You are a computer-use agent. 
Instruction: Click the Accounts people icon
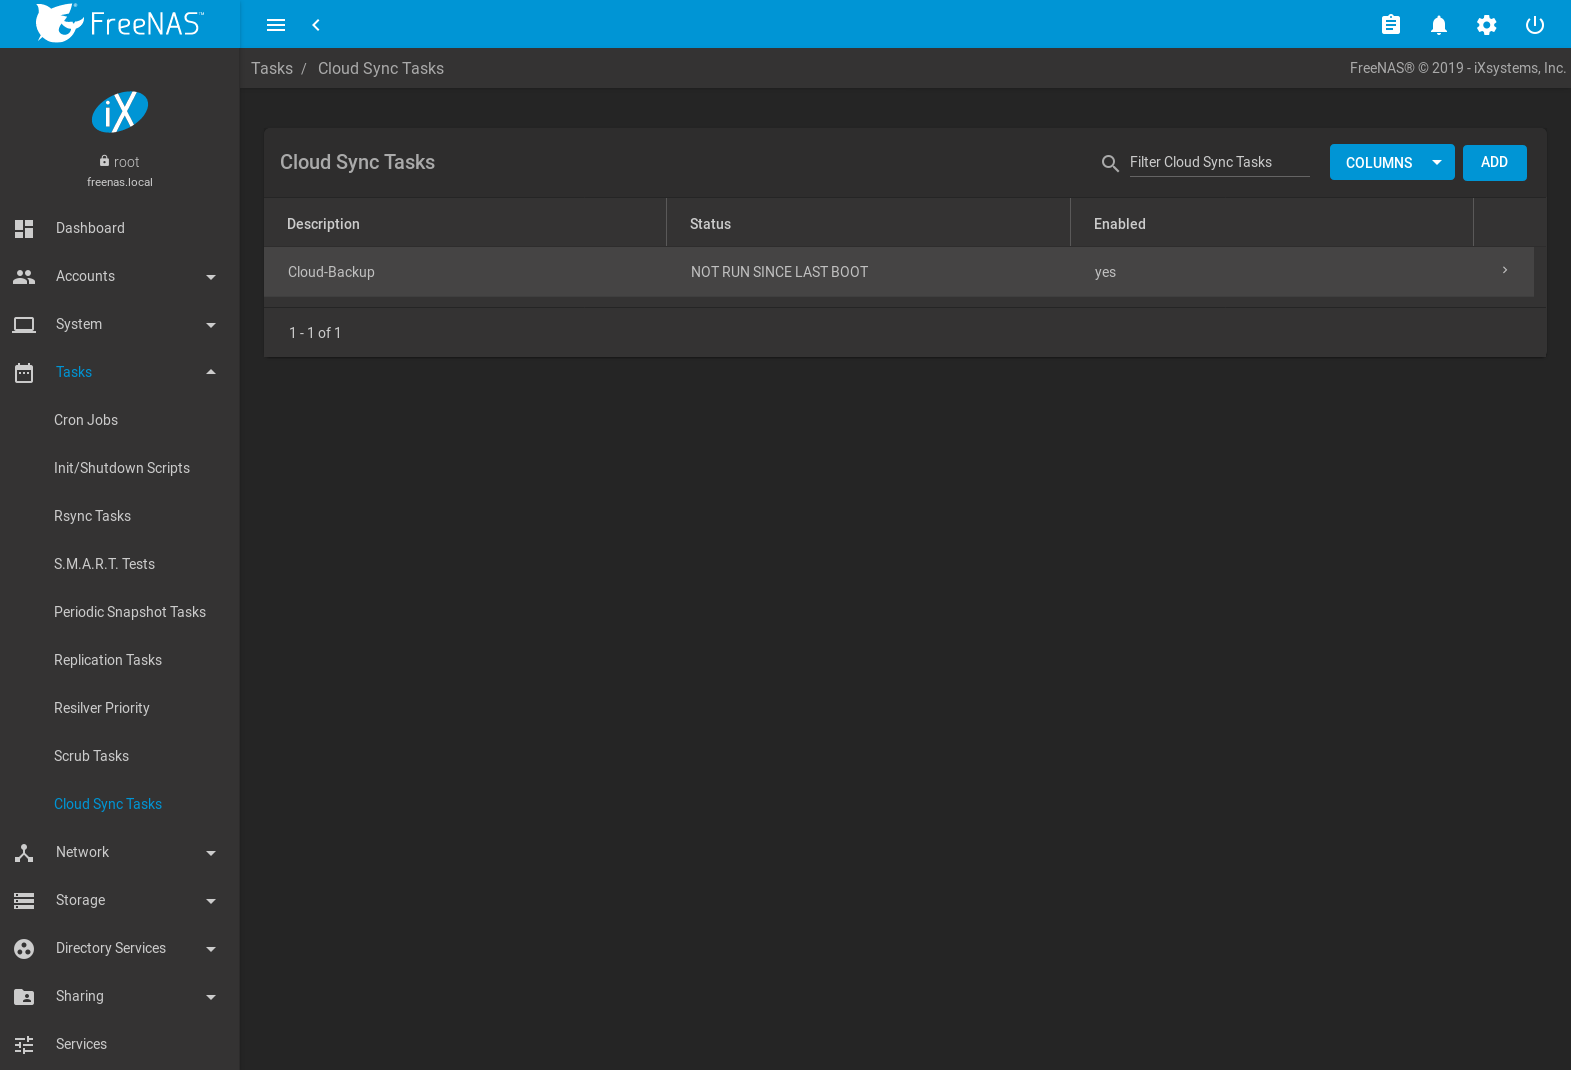[24, 276]
